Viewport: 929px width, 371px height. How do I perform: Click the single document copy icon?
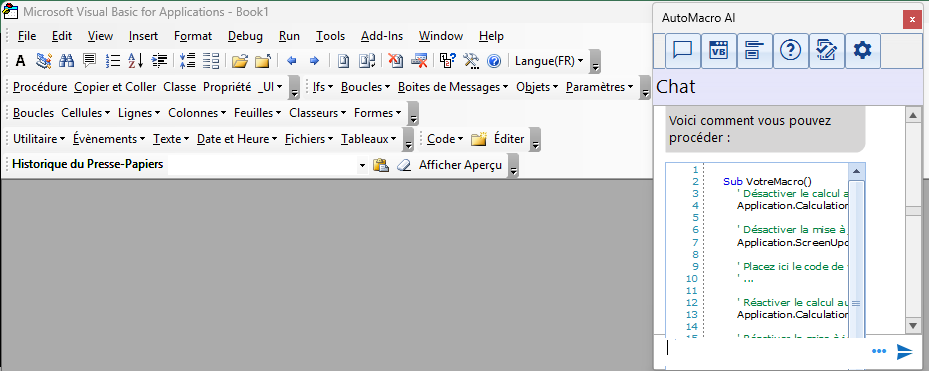pyautogui.click(x=343, y=60)
